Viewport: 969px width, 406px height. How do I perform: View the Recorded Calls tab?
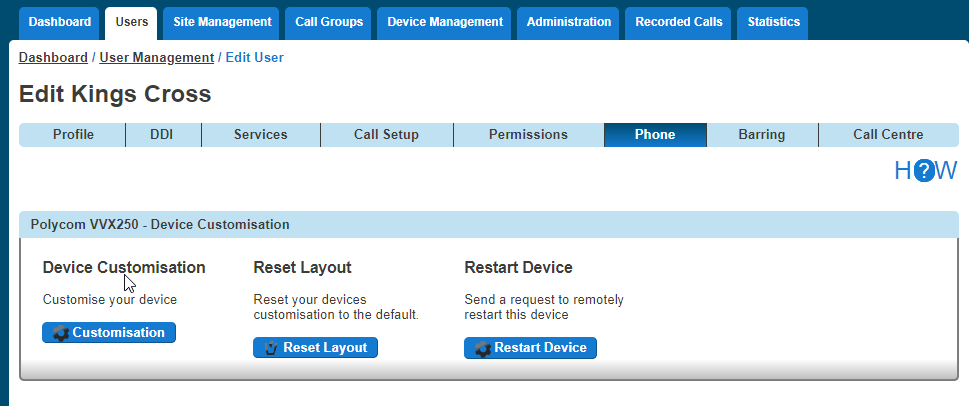tap(679, 22)
